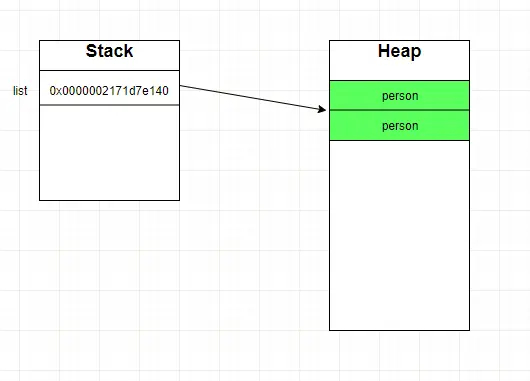Select the Stack header title
530x381 pixels.
tap(109, 51)
